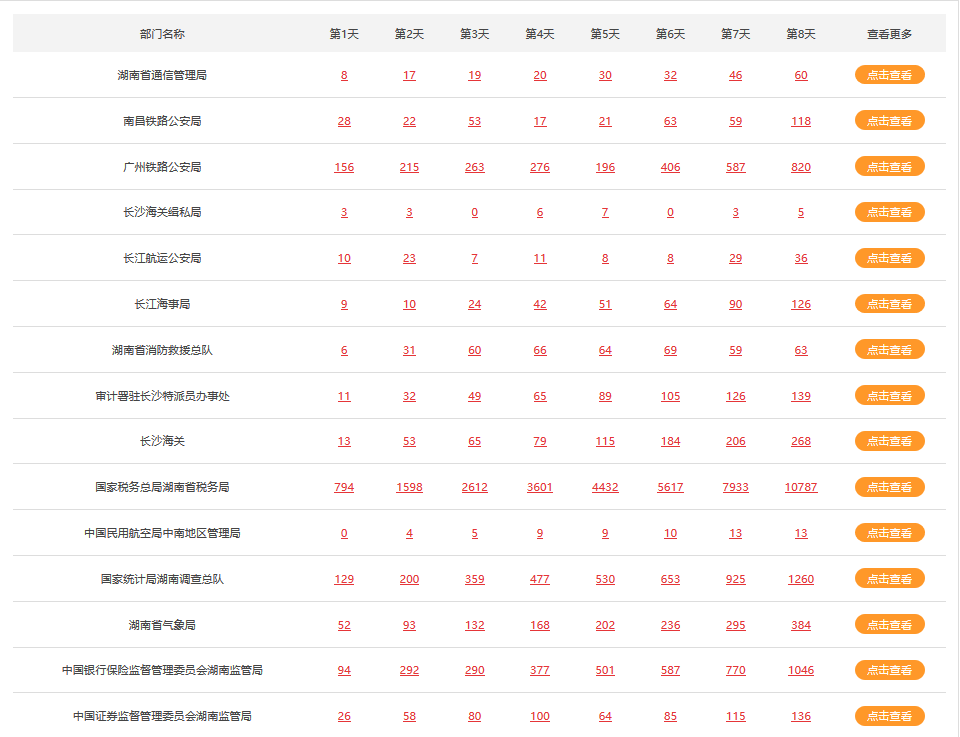Open 点击查看 for 中国证券监督管理委员会湖南监管局
This screenshot has width=960, height=737.
point(889,716)
